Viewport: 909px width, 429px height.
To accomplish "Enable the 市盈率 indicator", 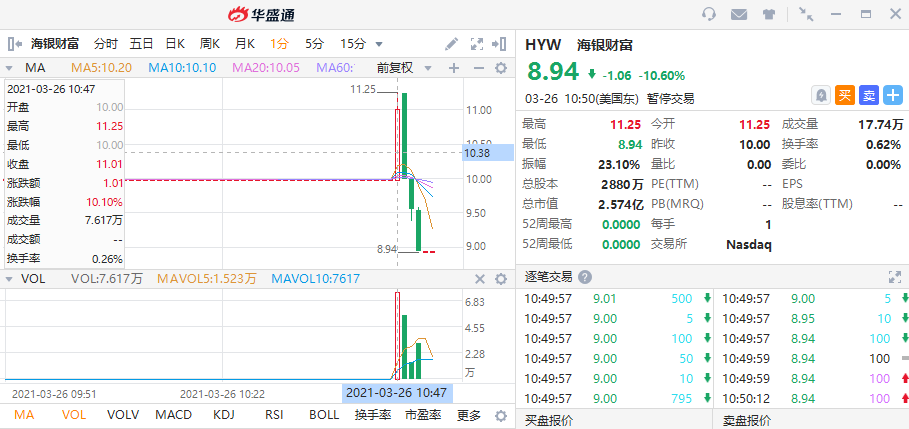I will coord(423,415).
